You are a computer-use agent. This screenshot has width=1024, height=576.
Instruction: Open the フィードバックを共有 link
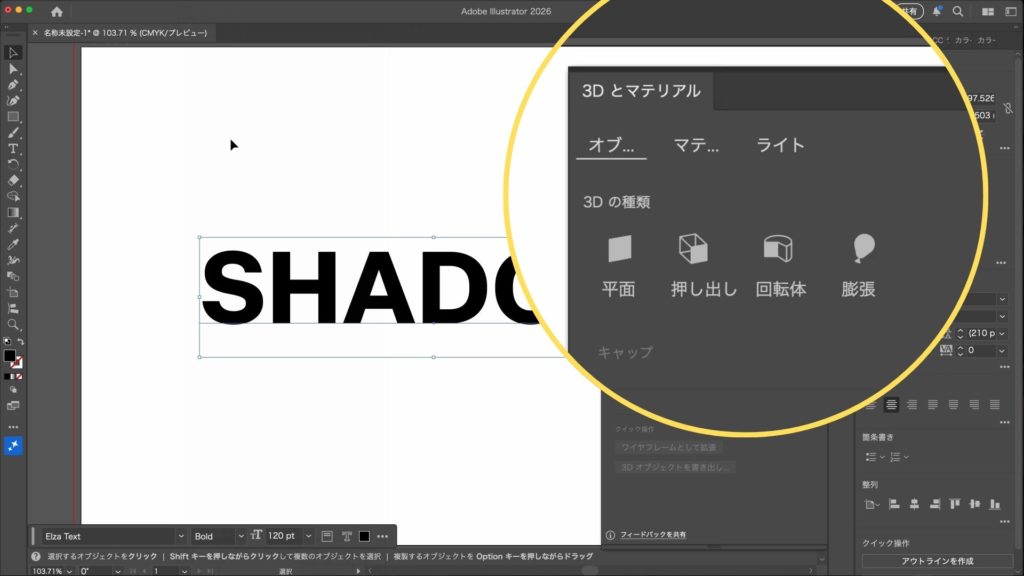pos(653,535)
